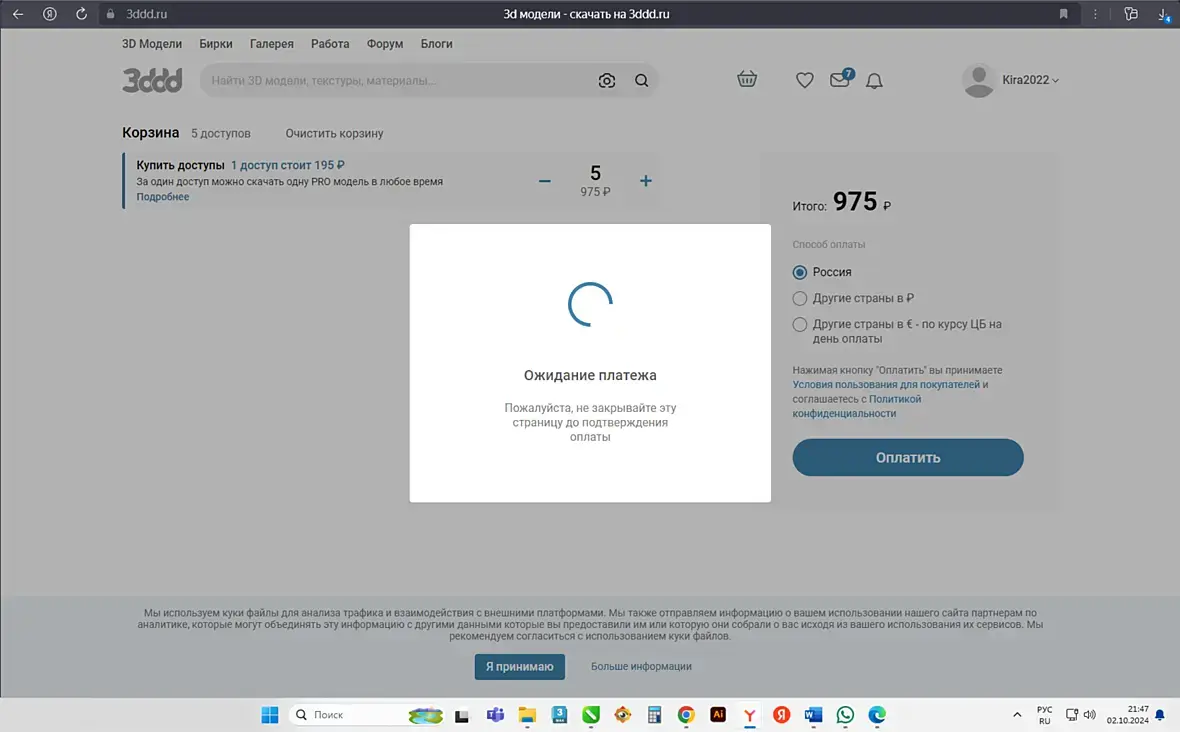Open Microsoft Edge from the taskbar
Screen dimensions: 1180x732
tap(877, 715)
